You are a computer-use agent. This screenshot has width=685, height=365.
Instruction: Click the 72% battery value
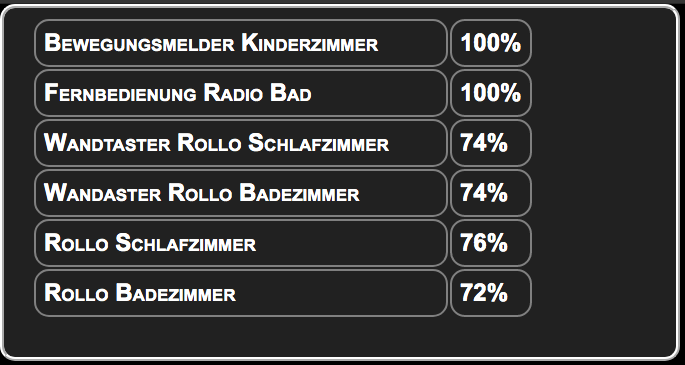coord(491,293)
